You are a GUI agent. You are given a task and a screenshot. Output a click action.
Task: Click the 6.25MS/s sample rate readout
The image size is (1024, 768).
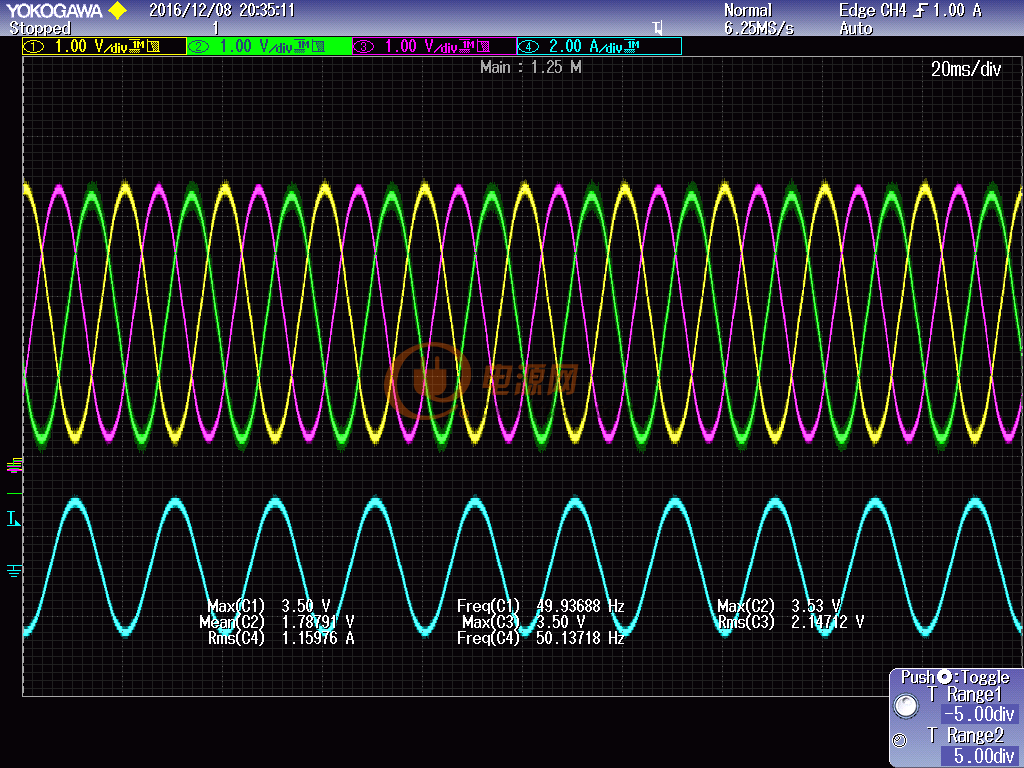click(759, 29)
